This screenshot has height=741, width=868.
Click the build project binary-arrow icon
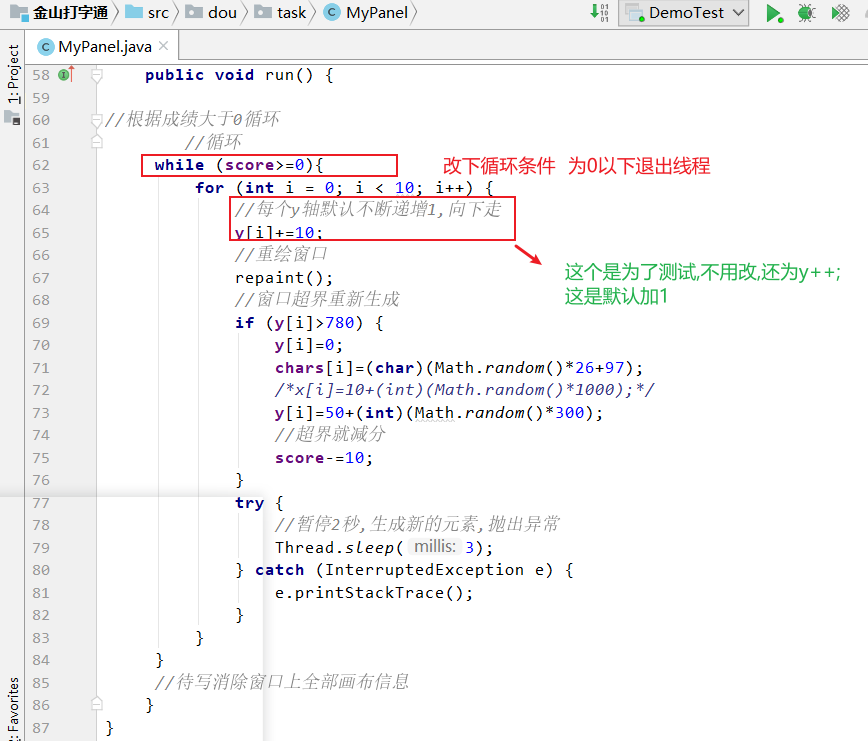pos(599,12)
